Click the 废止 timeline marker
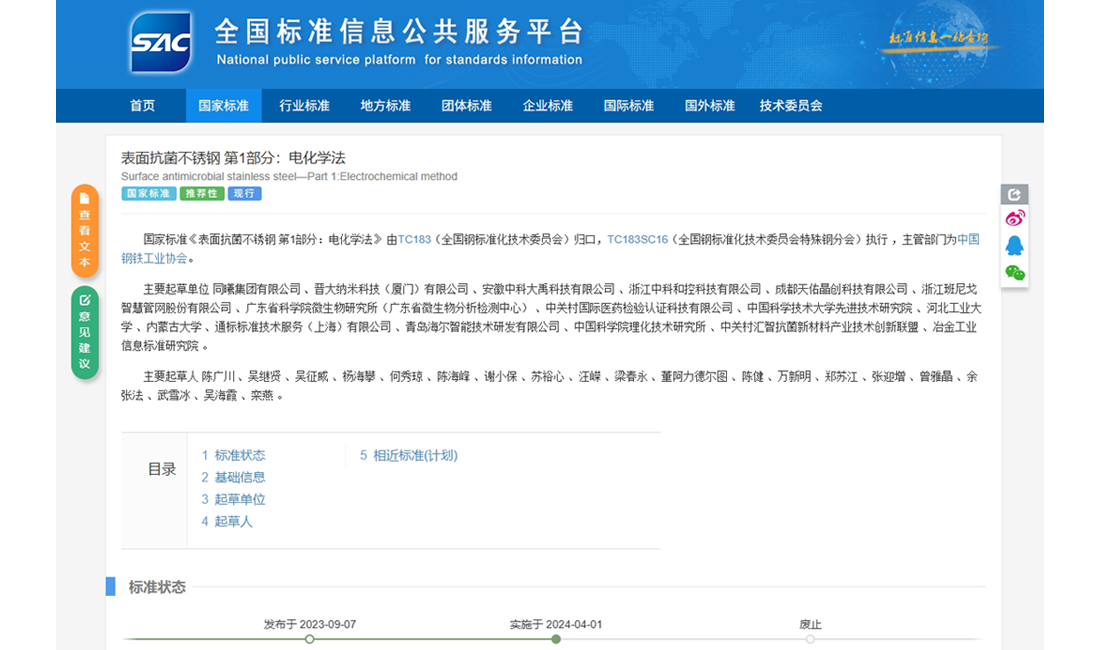Image resolution: width=1100 pixels, height=650 pixels. click(810, 639)
